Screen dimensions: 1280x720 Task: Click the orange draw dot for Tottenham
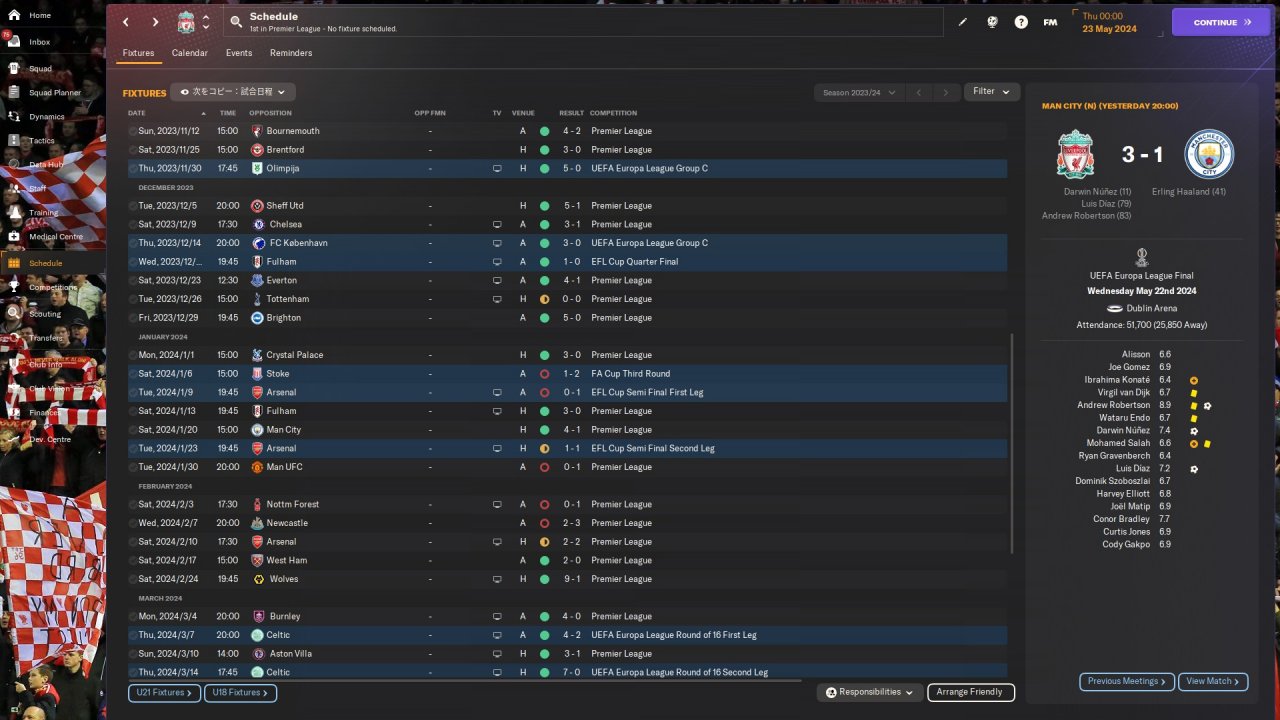[545, 299]
